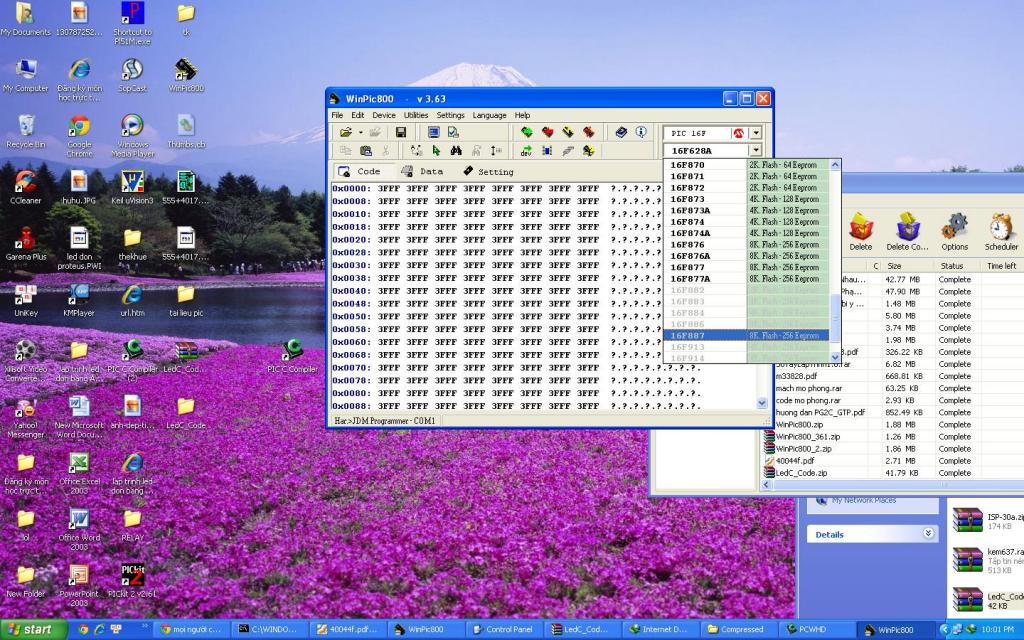Select 16F876A in the device list
The width and height of the screenshot is (1024, 640).
[x=746, y=256]
